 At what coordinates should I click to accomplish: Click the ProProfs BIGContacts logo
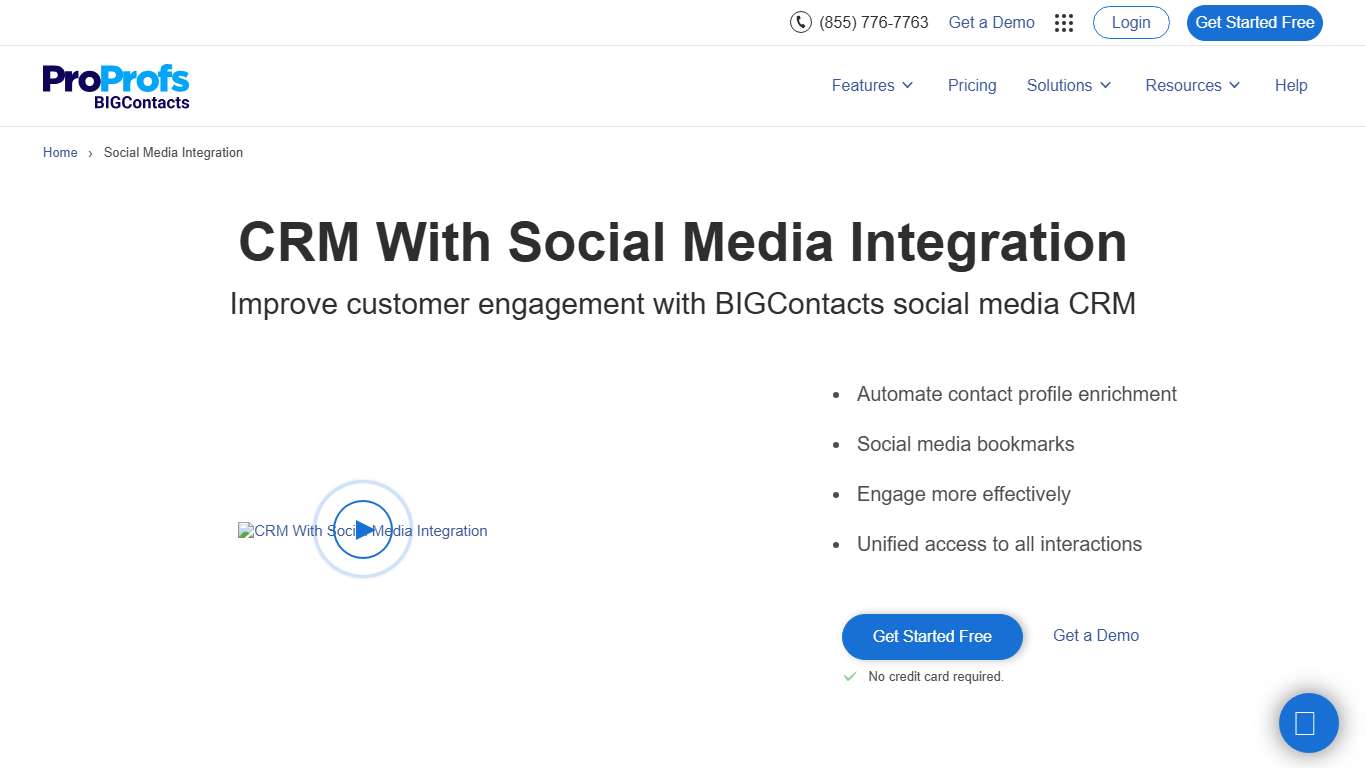(115, 86)
